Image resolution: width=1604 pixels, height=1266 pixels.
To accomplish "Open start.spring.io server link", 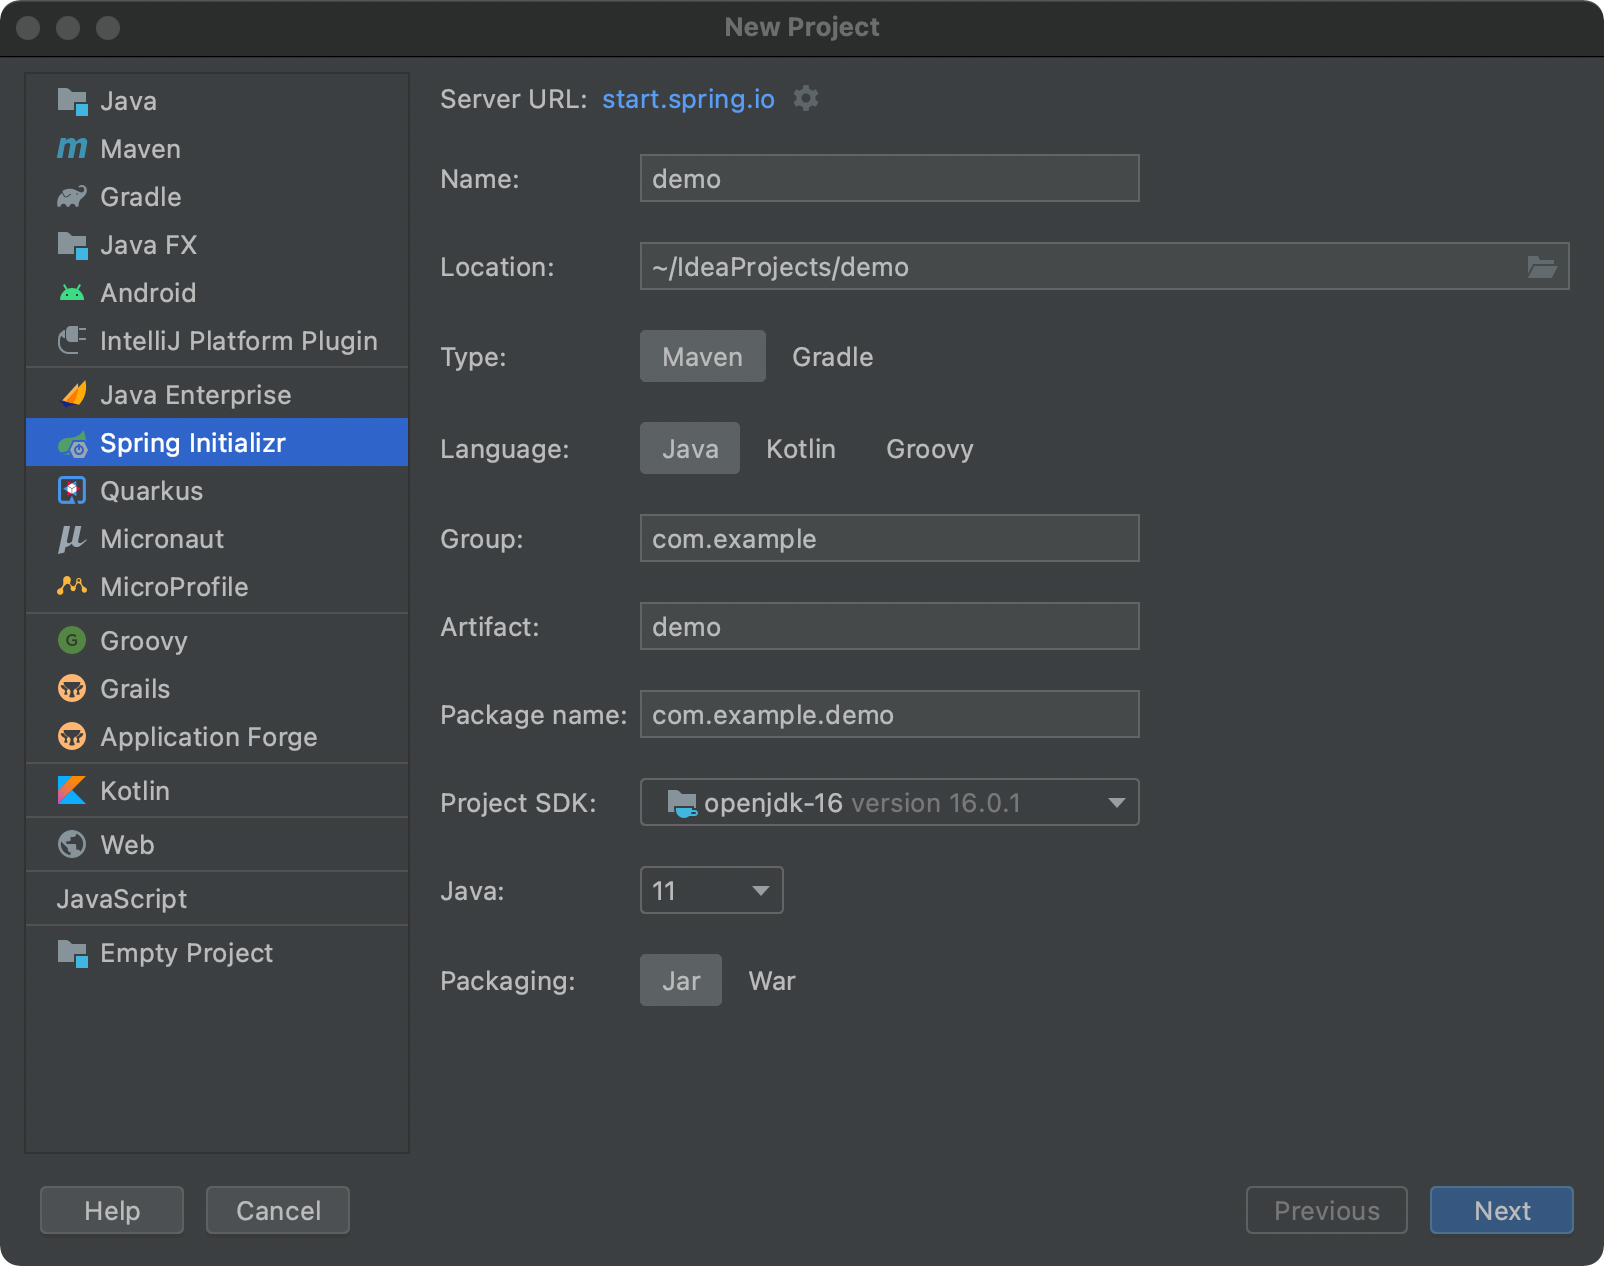I will coord(688,99).
